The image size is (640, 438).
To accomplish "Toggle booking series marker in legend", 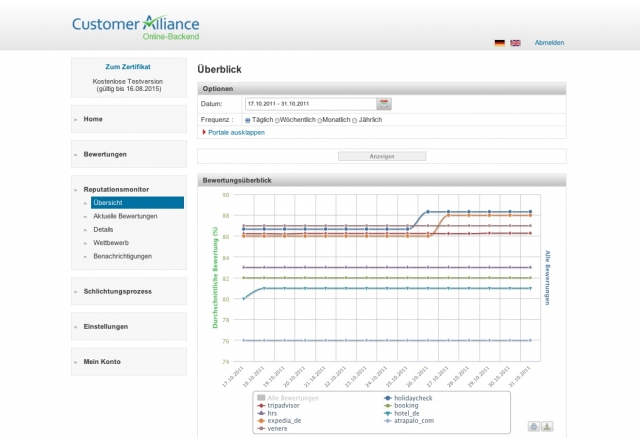I will [x=388, y=405].
